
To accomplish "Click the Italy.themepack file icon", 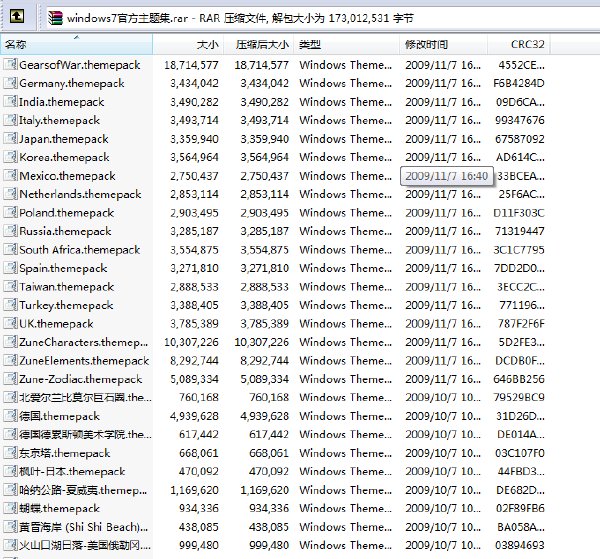I will [10, 119].
